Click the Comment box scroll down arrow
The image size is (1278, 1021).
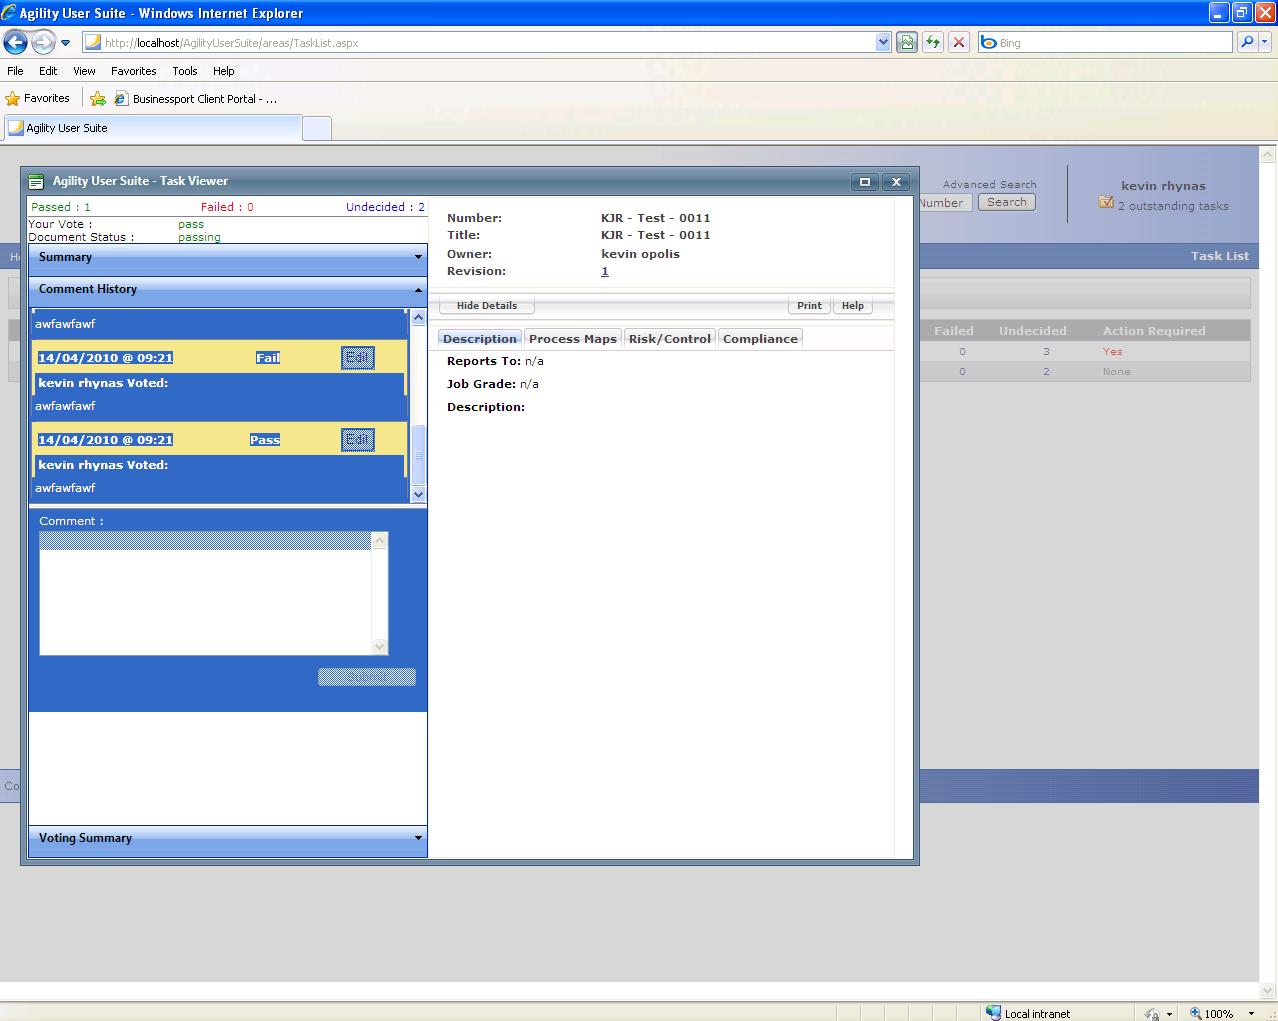[x=379, y=647]
